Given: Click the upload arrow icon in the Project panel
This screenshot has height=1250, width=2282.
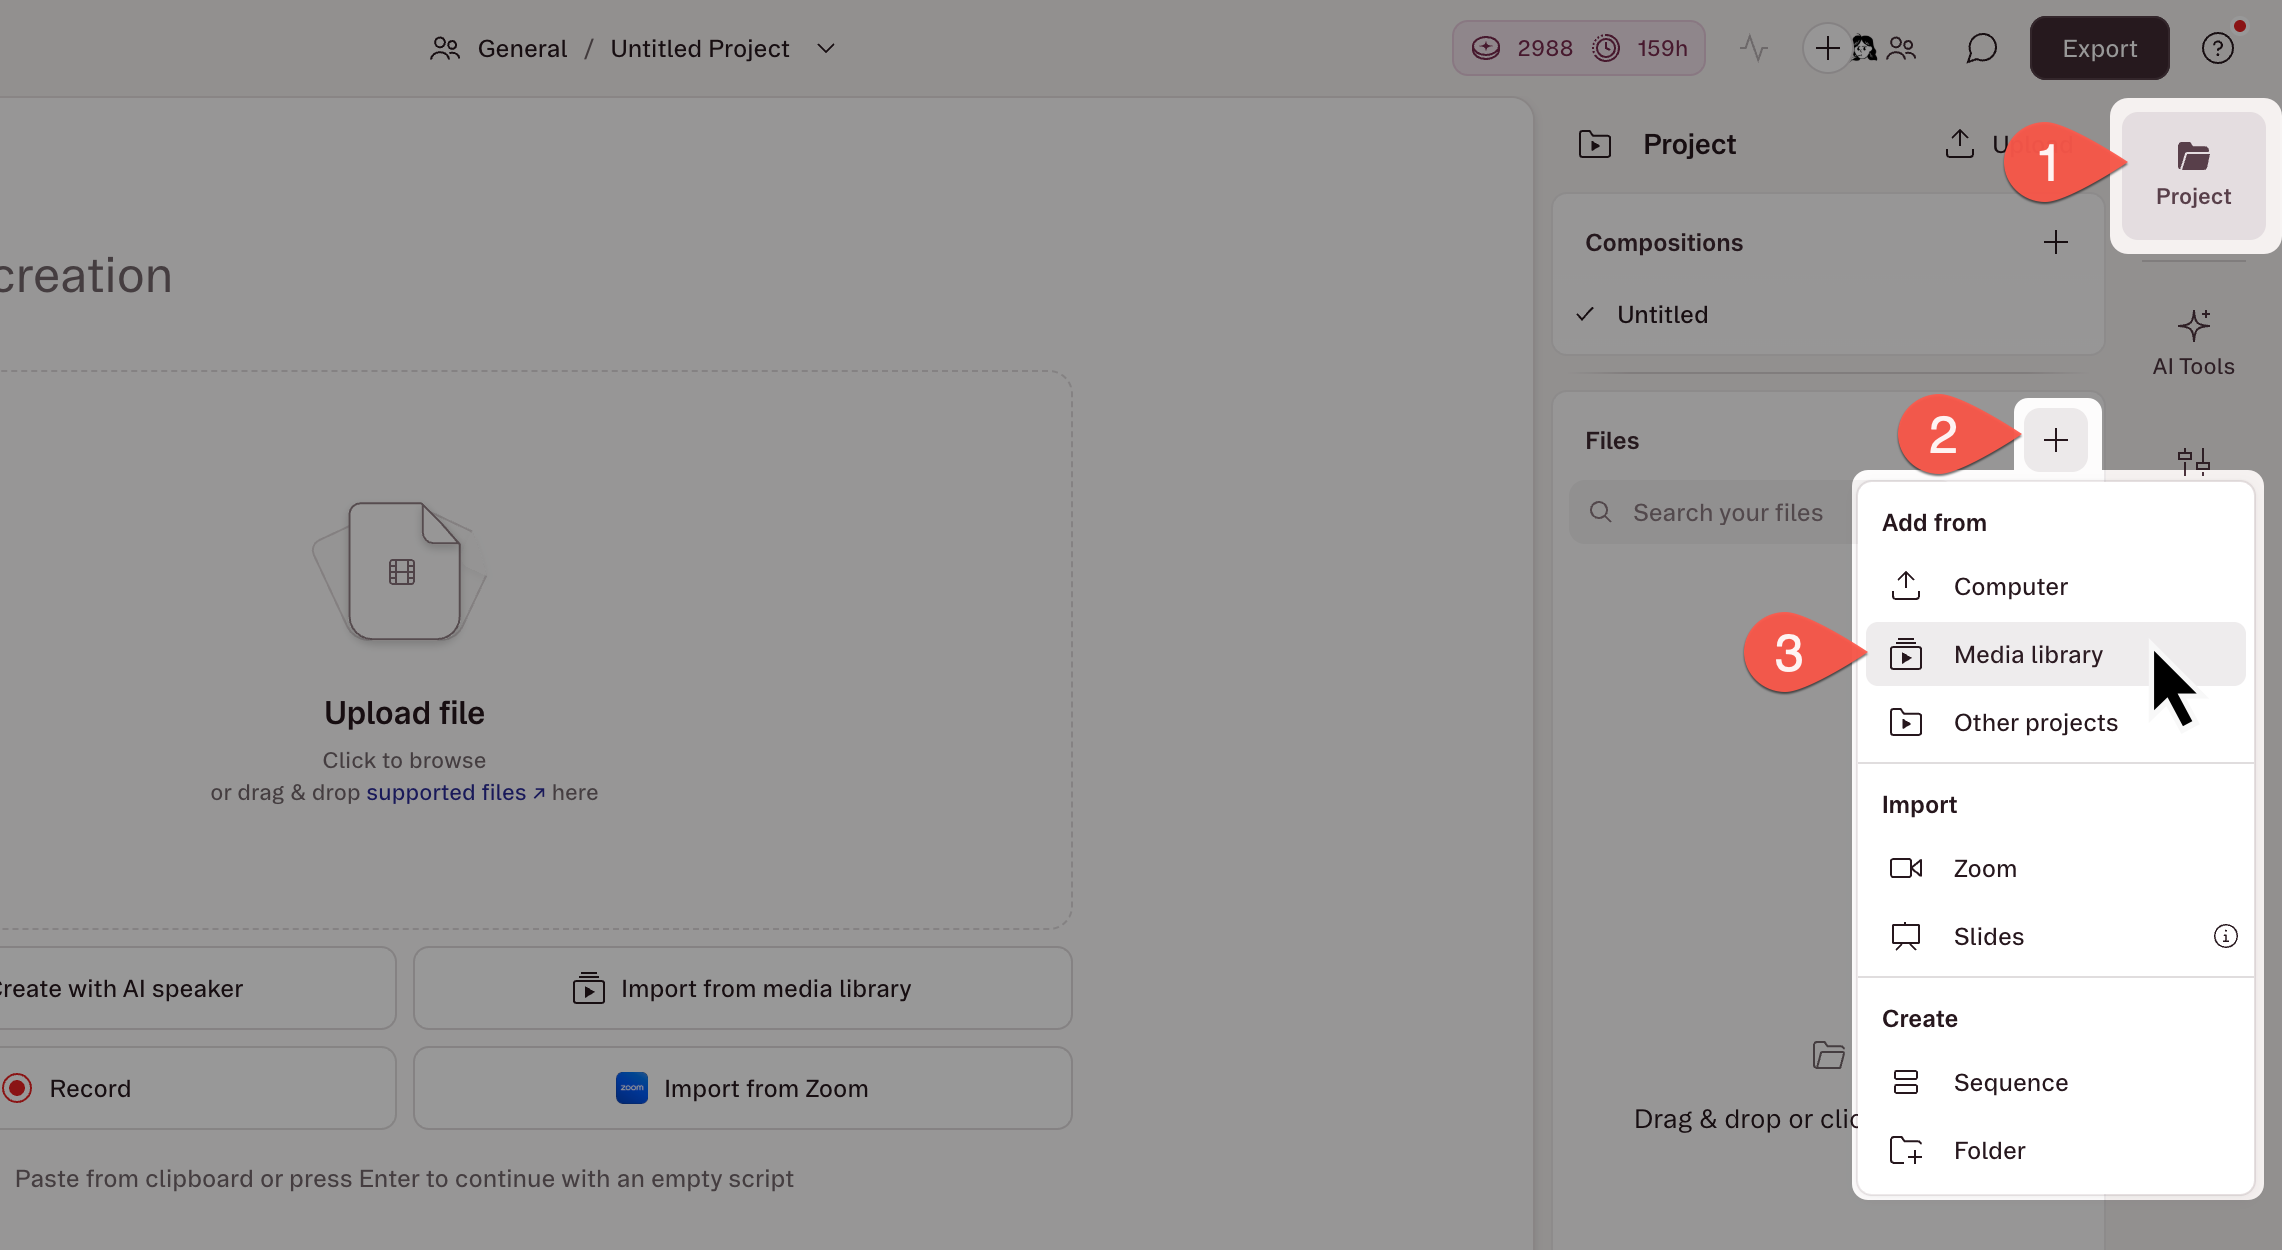Looking at the screenshot, I should pos(1959,144).
